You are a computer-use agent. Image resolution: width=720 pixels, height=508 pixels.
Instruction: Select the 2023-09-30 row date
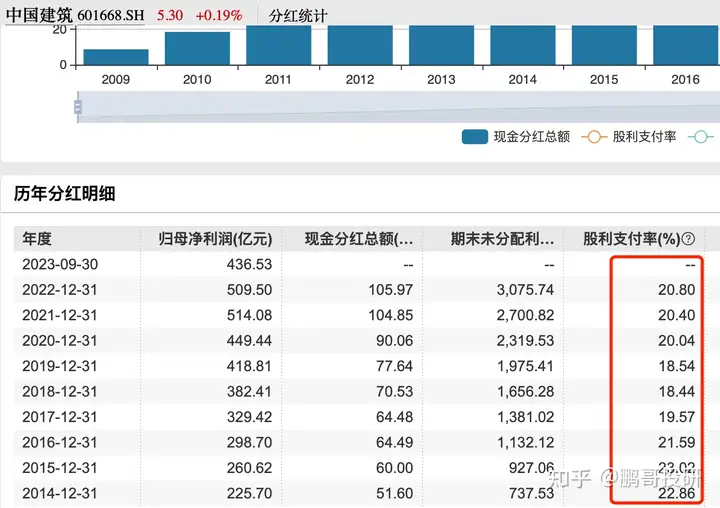60,265
